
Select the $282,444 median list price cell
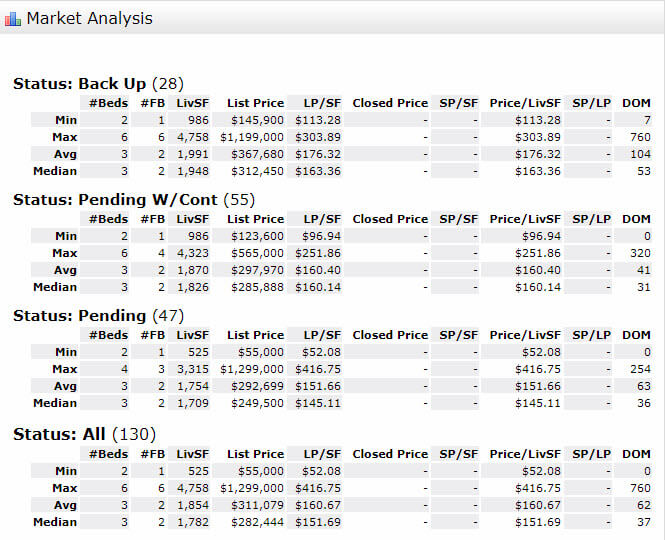pyautogui.click(x=258, y=522)
